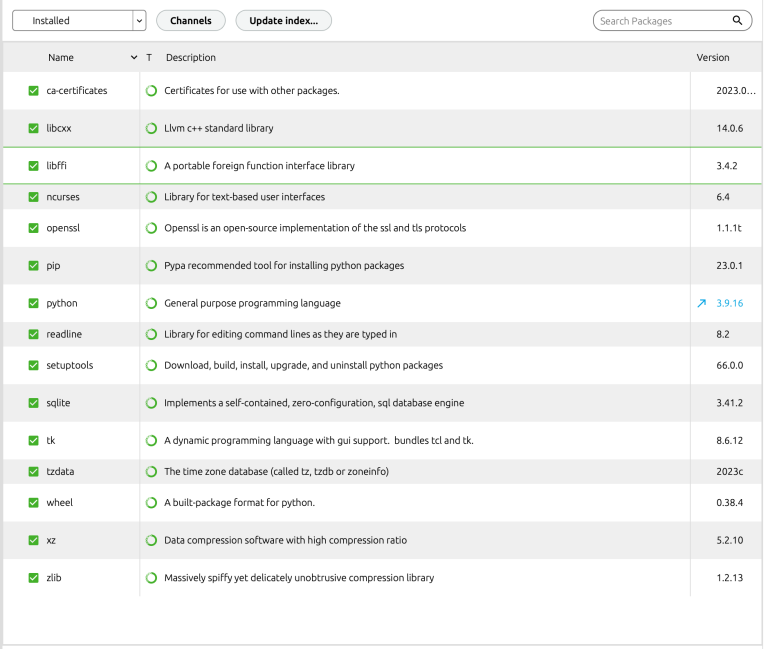Click the circle icon in pip row

coord(151,266)
